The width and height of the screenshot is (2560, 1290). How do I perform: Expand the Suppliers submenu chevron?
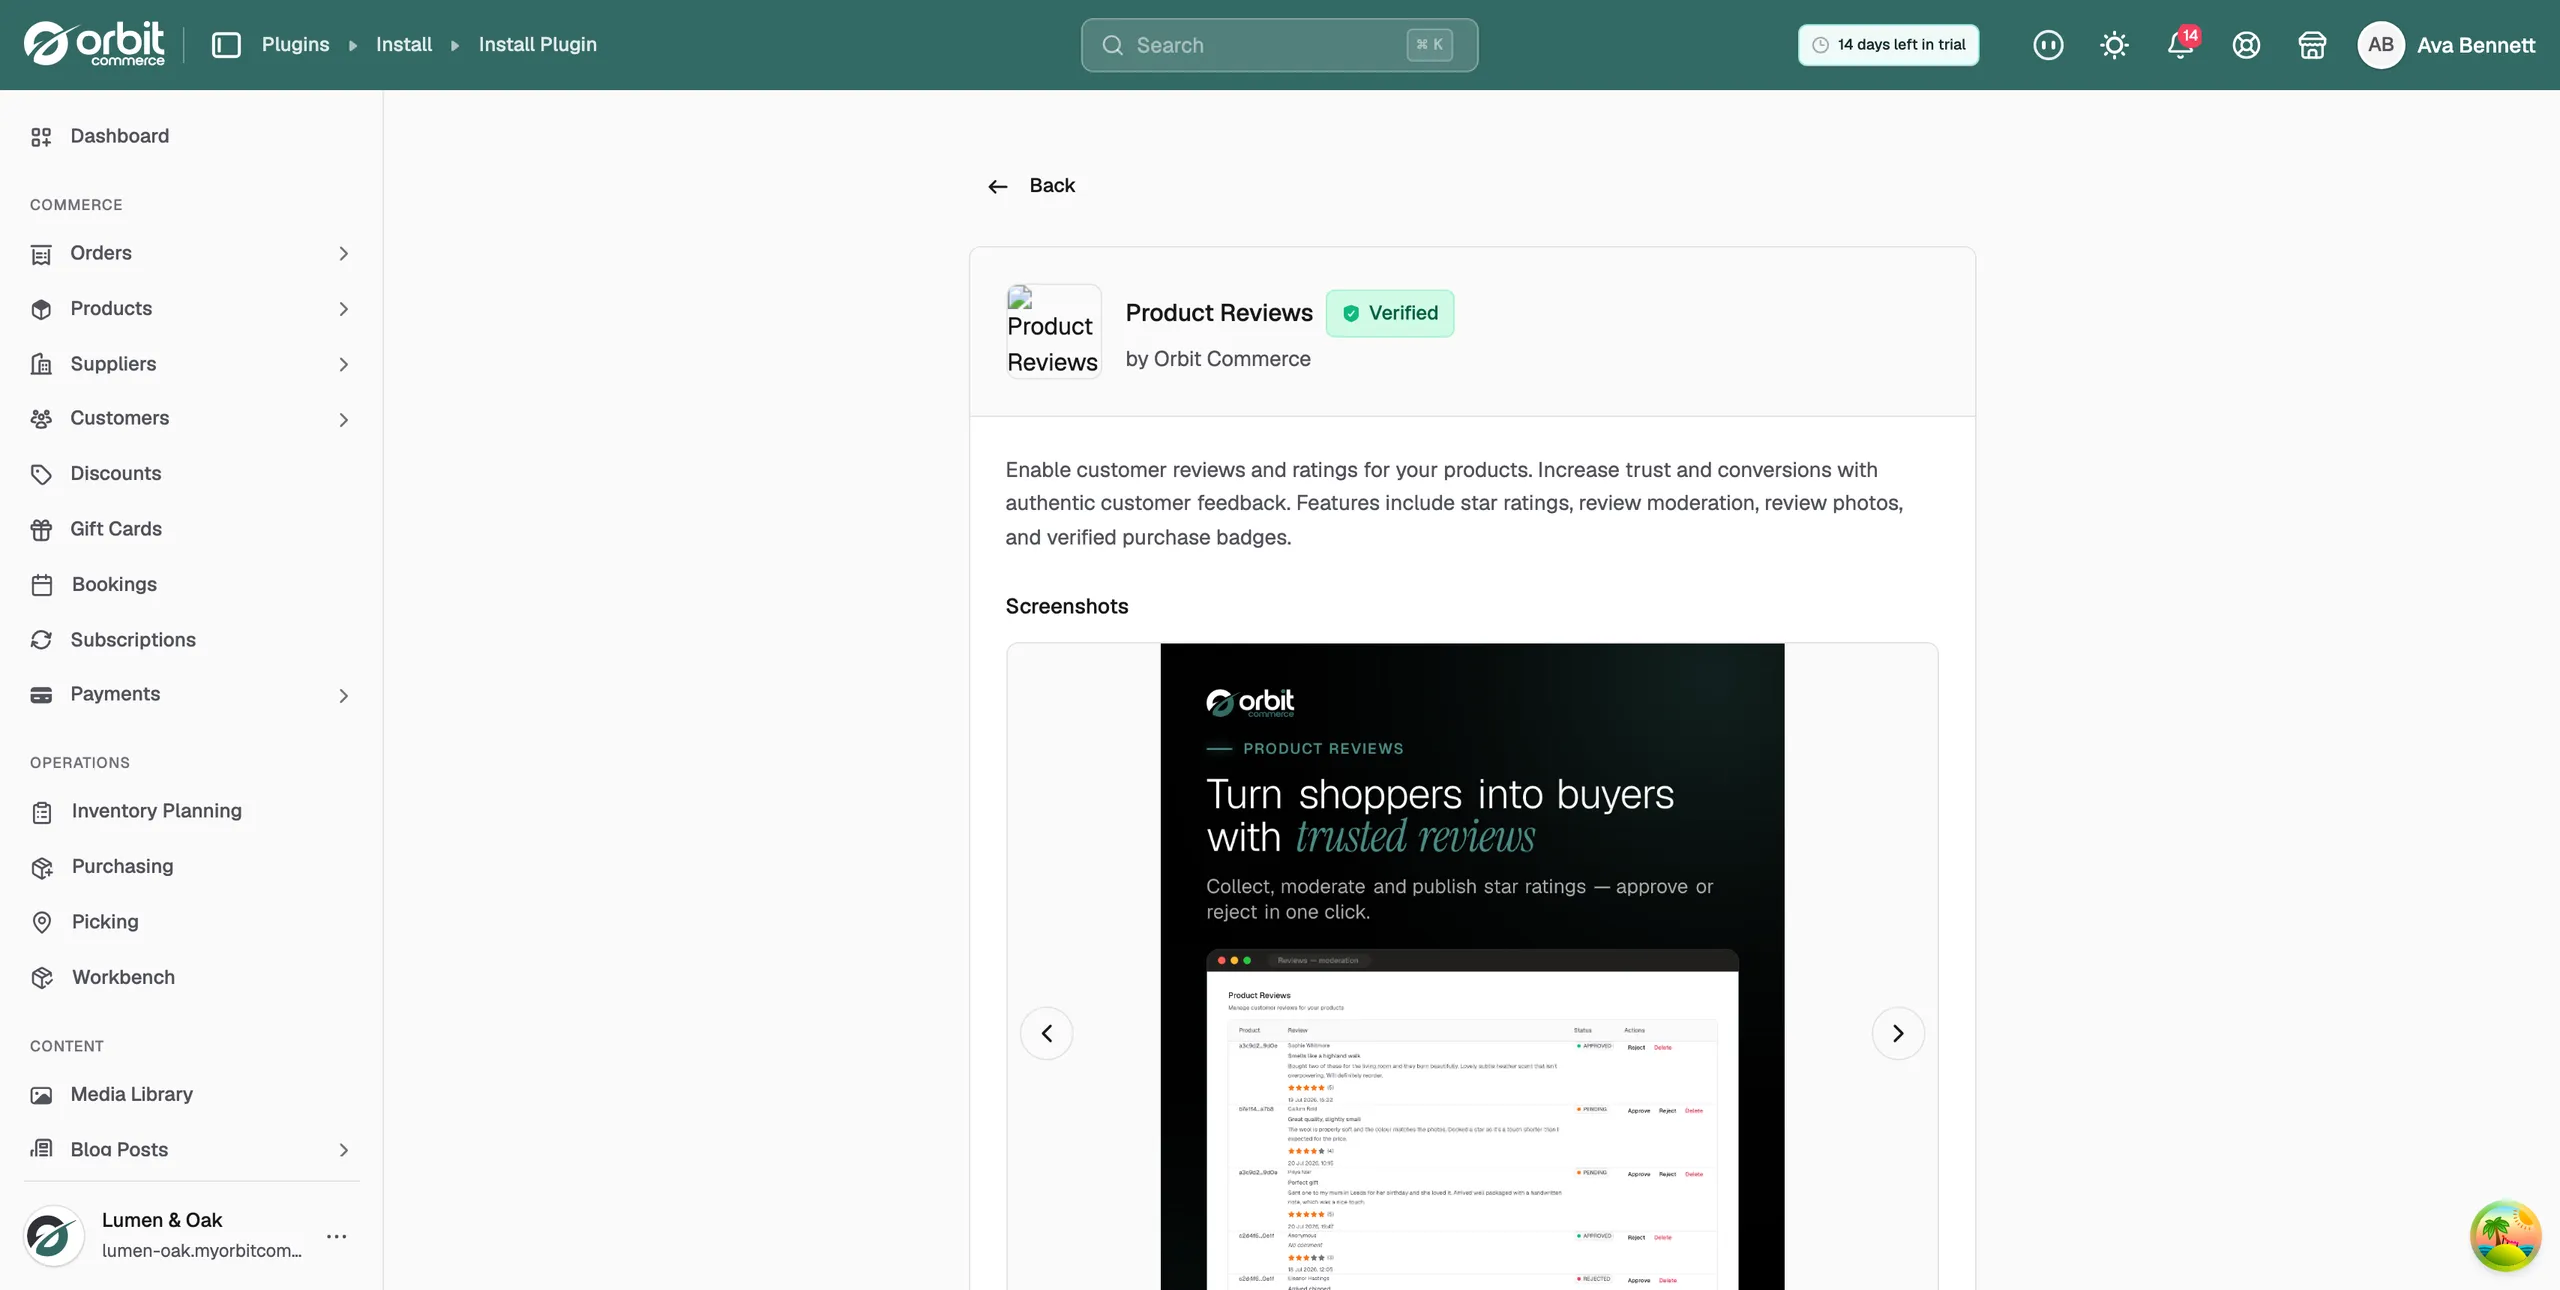pyautogui.click(x=343, y=364)
